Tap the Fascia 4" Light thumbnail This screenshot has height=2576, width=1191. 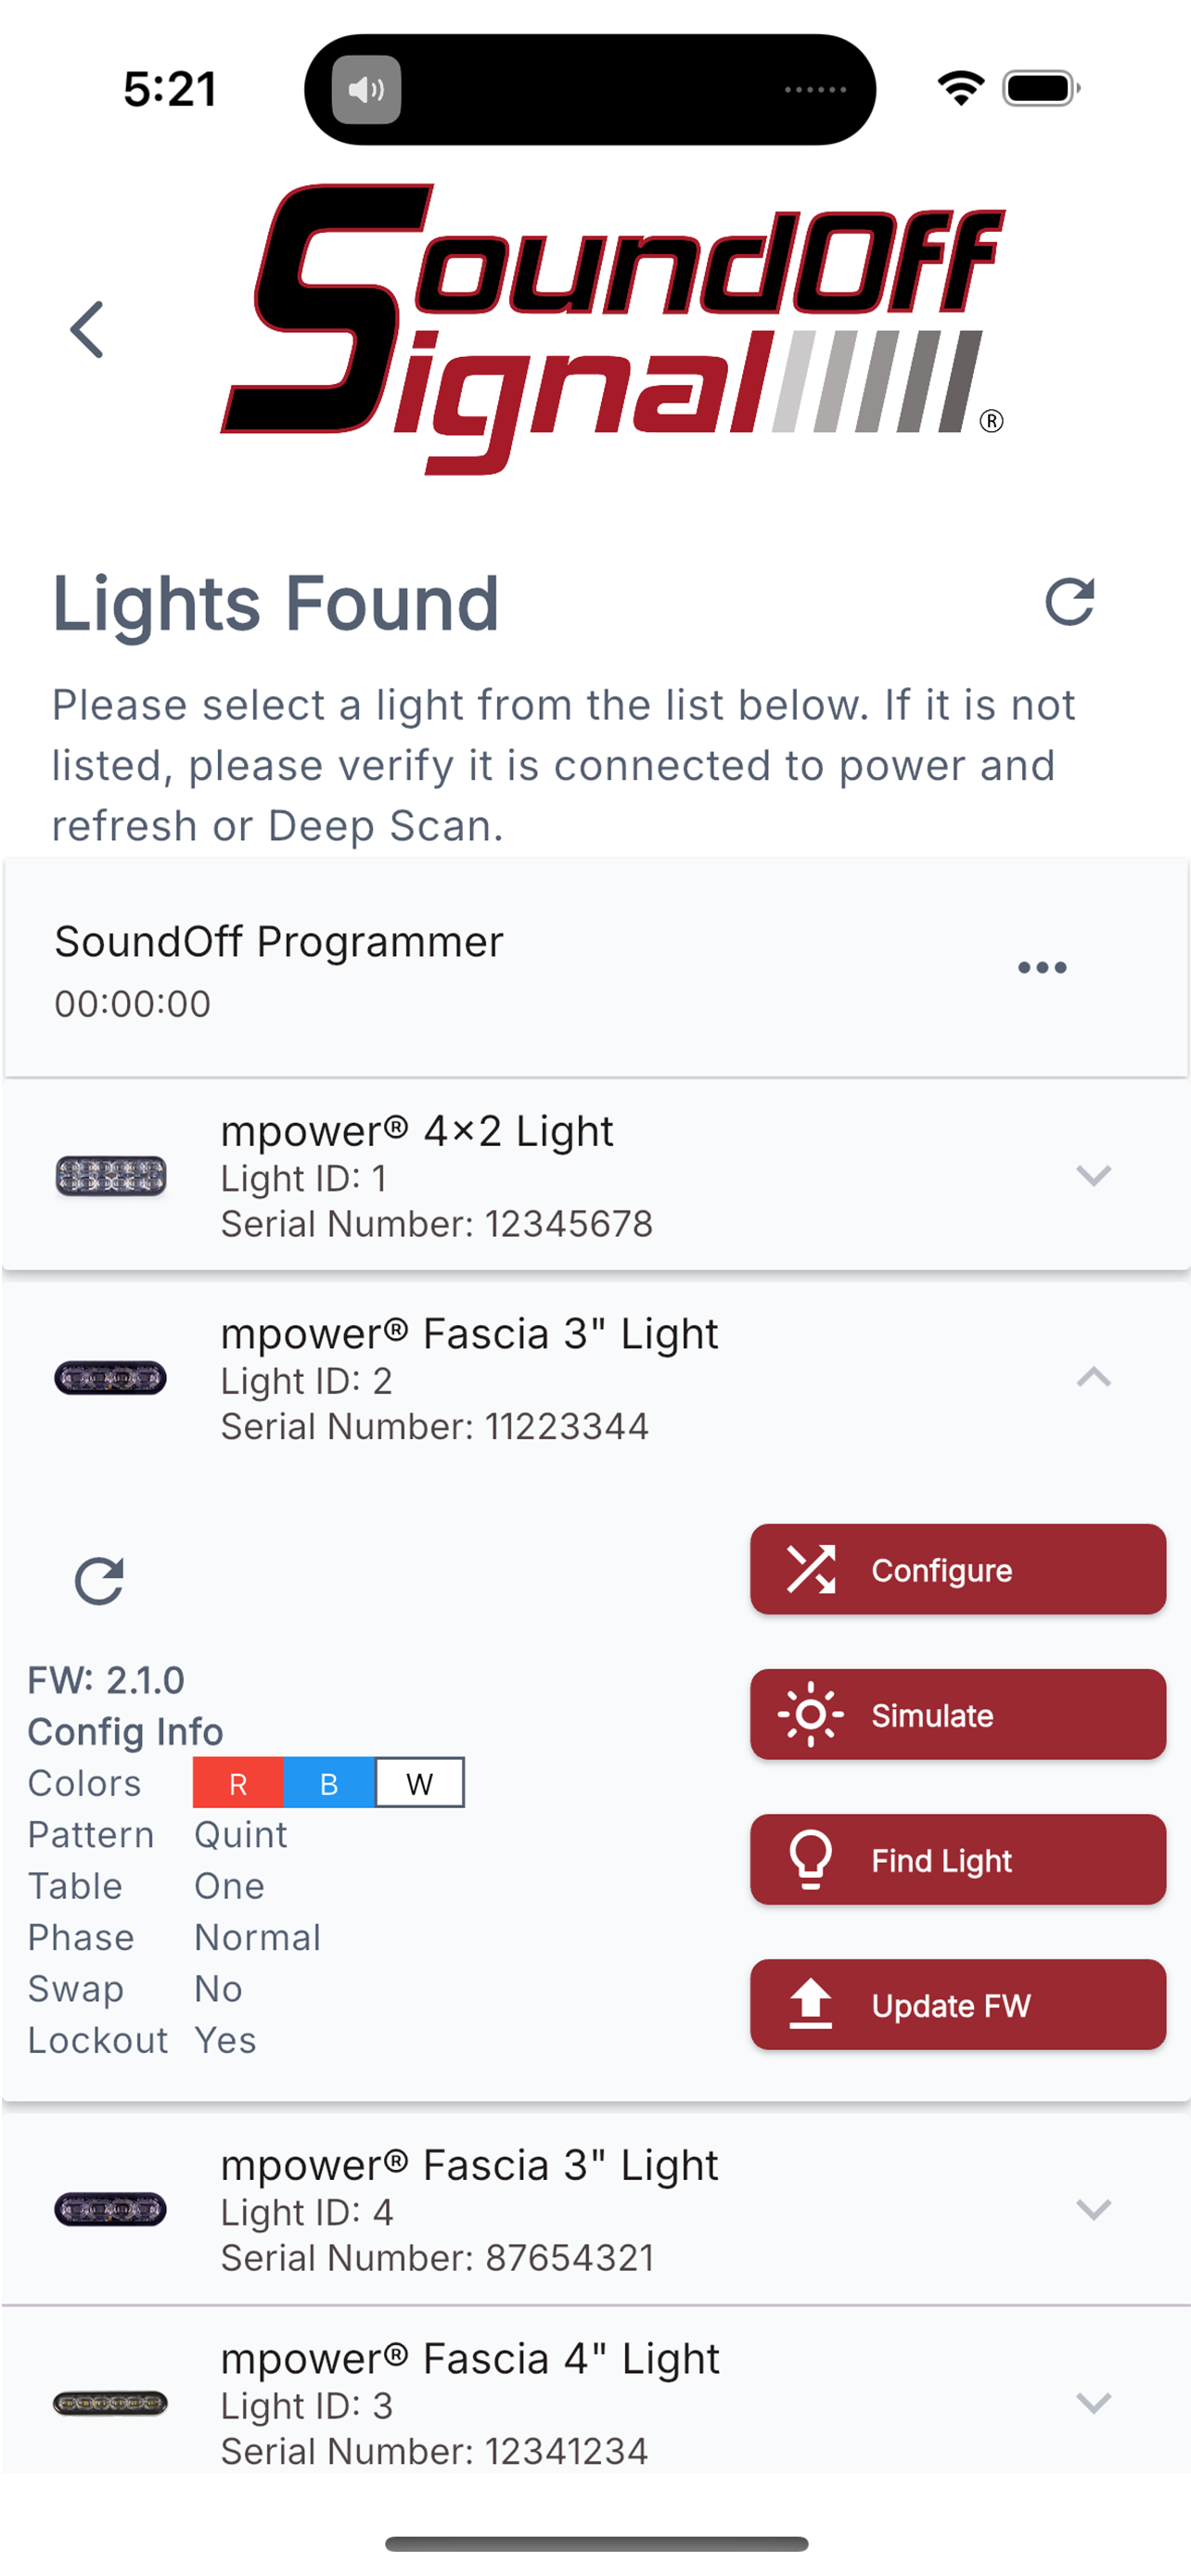click(x=110, y=2403)
